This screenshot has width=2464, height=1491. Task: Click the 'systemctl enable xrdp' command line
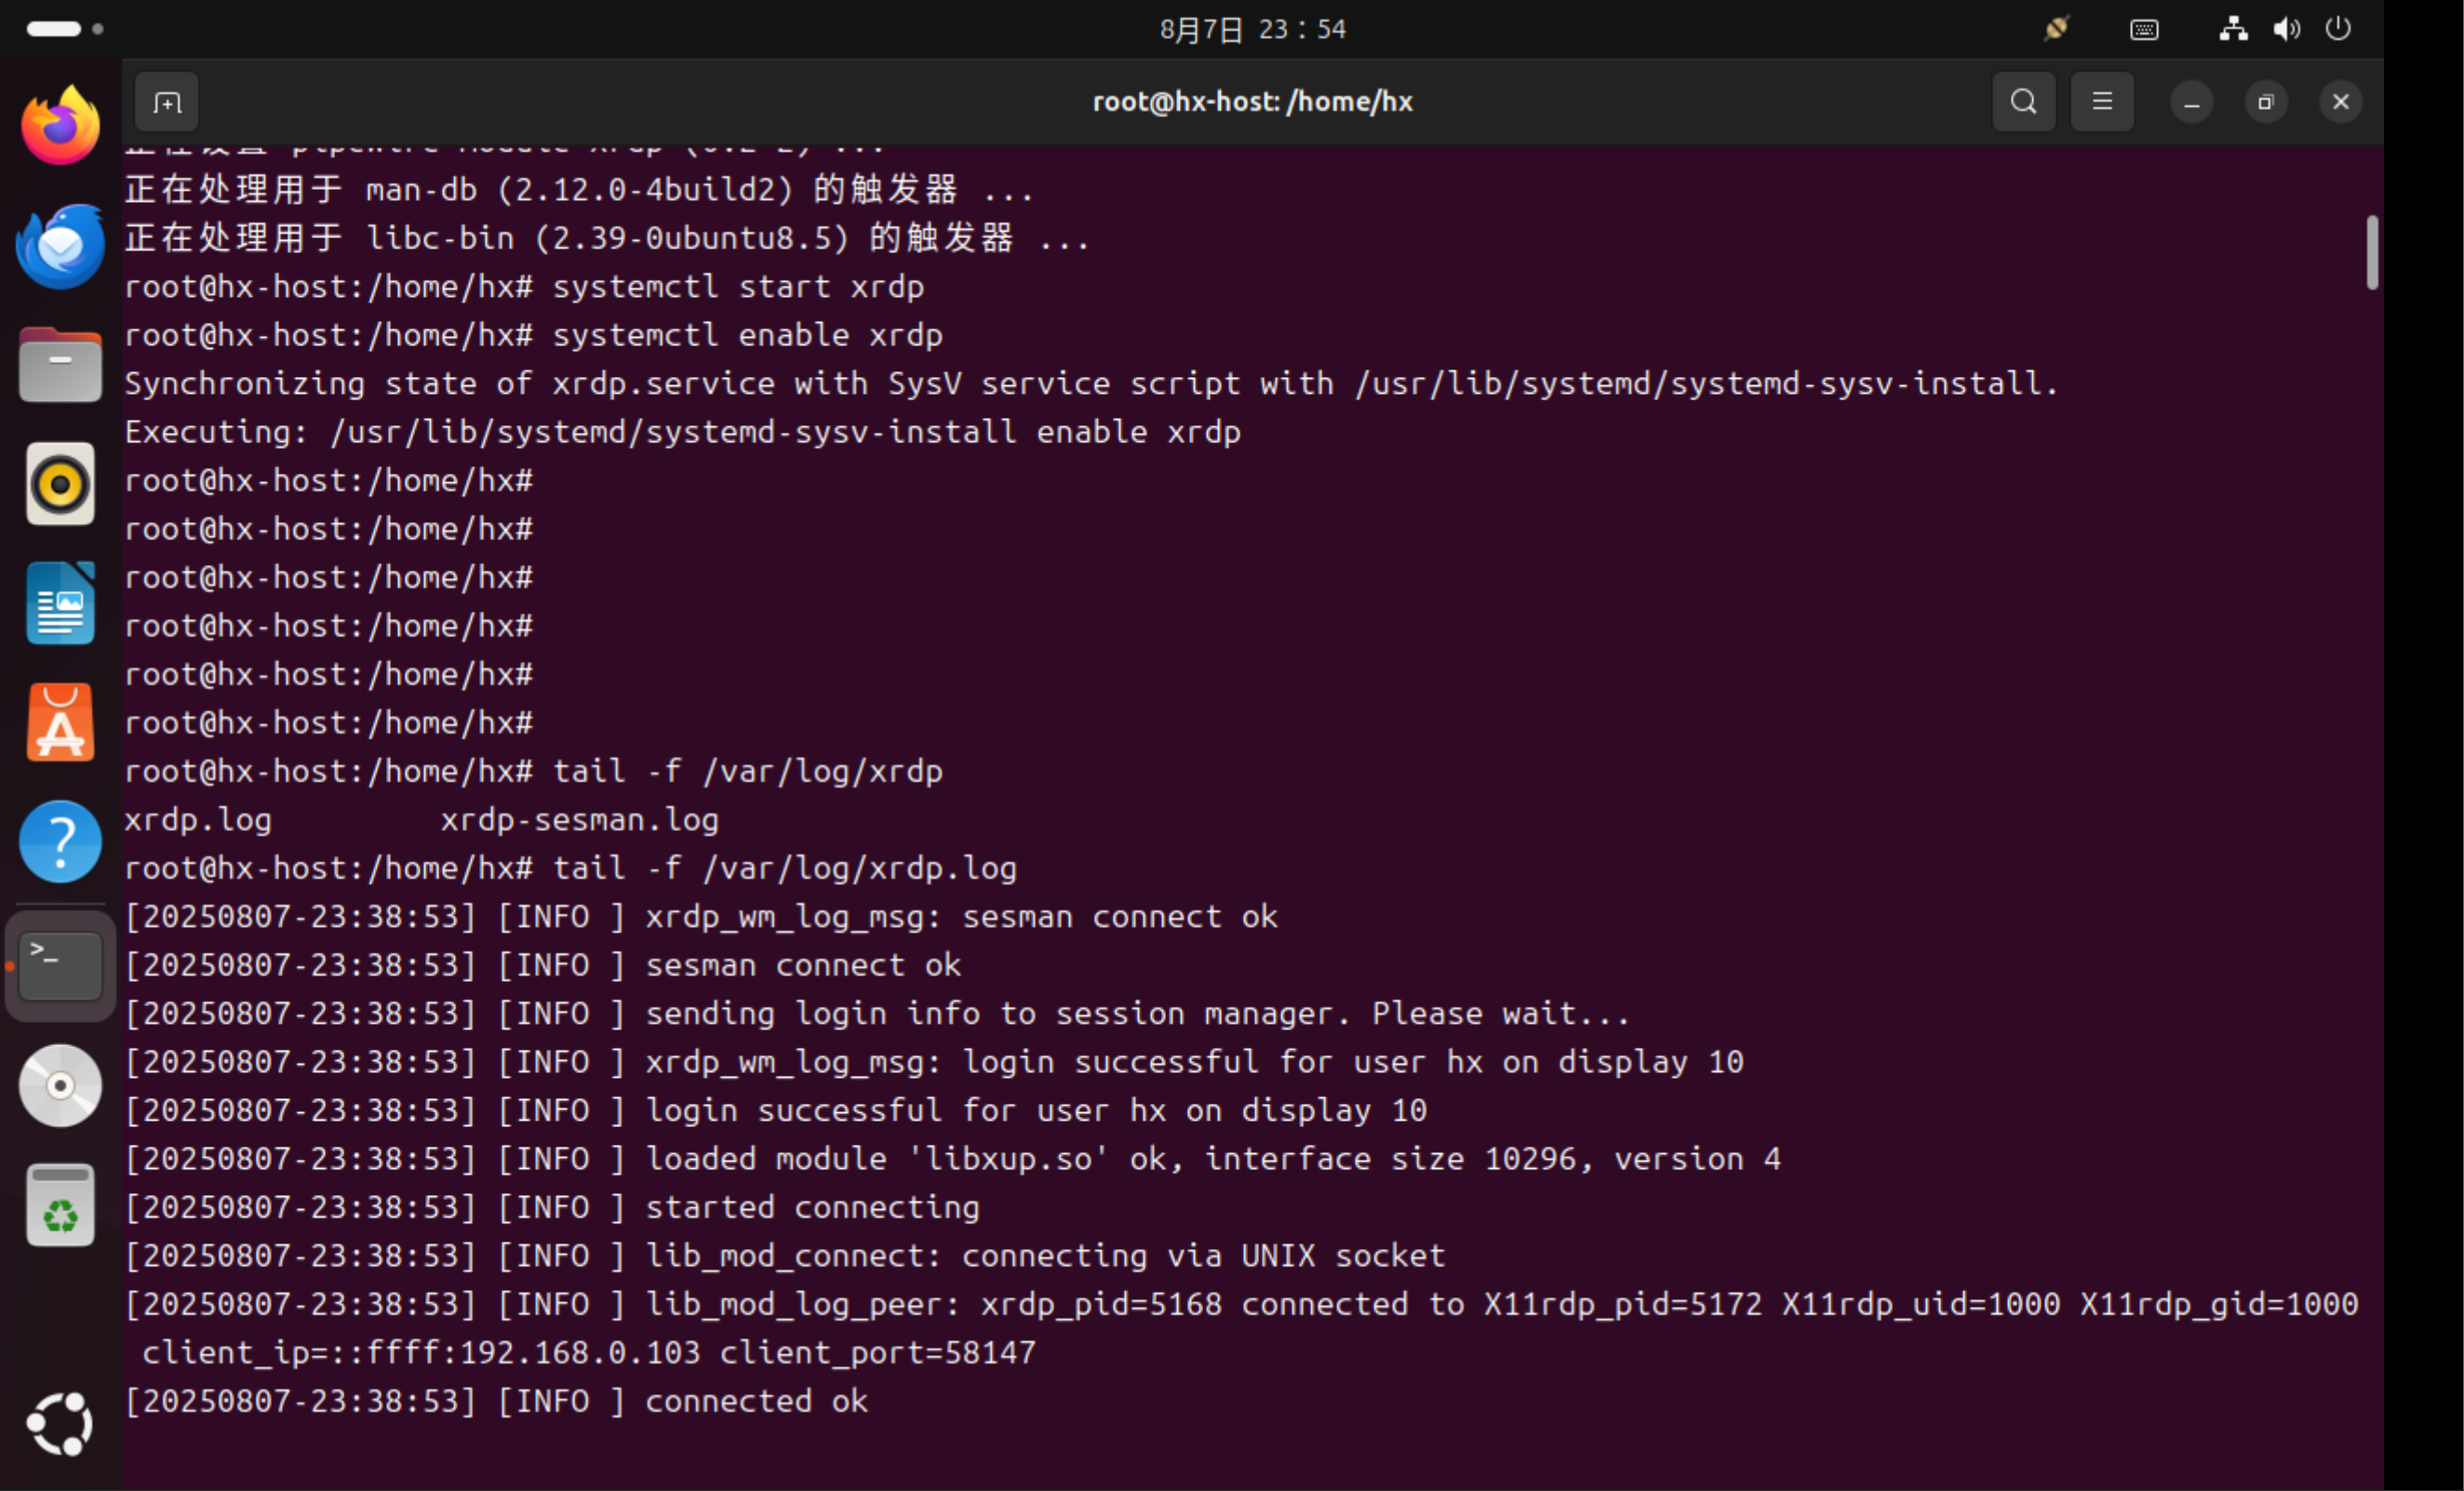[534, 335]
